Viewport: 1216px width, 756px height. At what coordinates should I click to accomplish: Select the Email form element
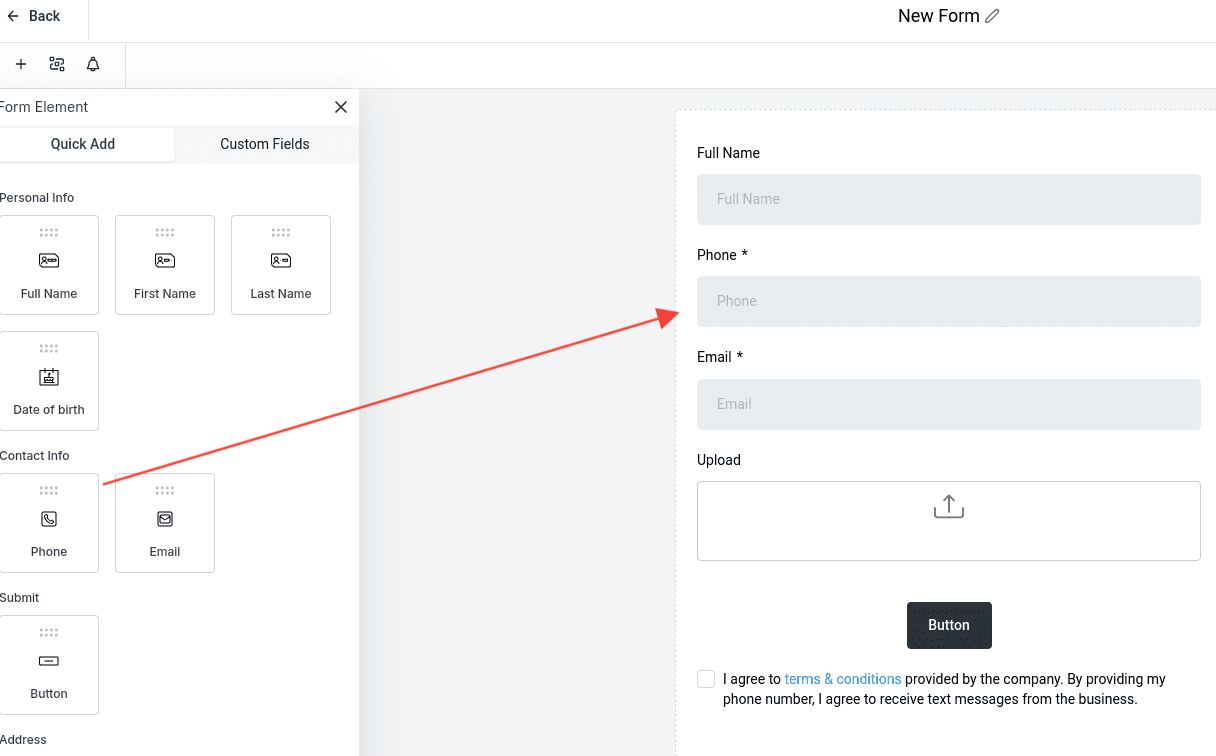tap(164, 522)
